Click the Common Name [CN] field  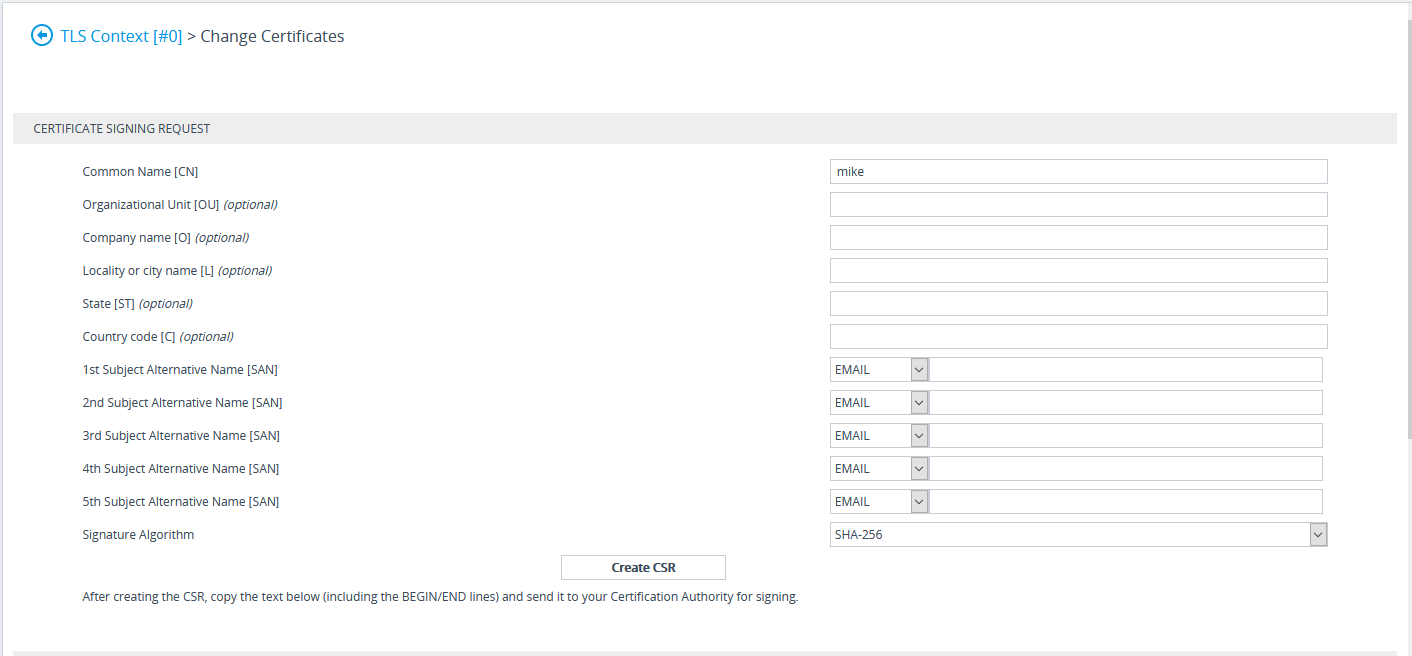click(x=1078, y=172)
